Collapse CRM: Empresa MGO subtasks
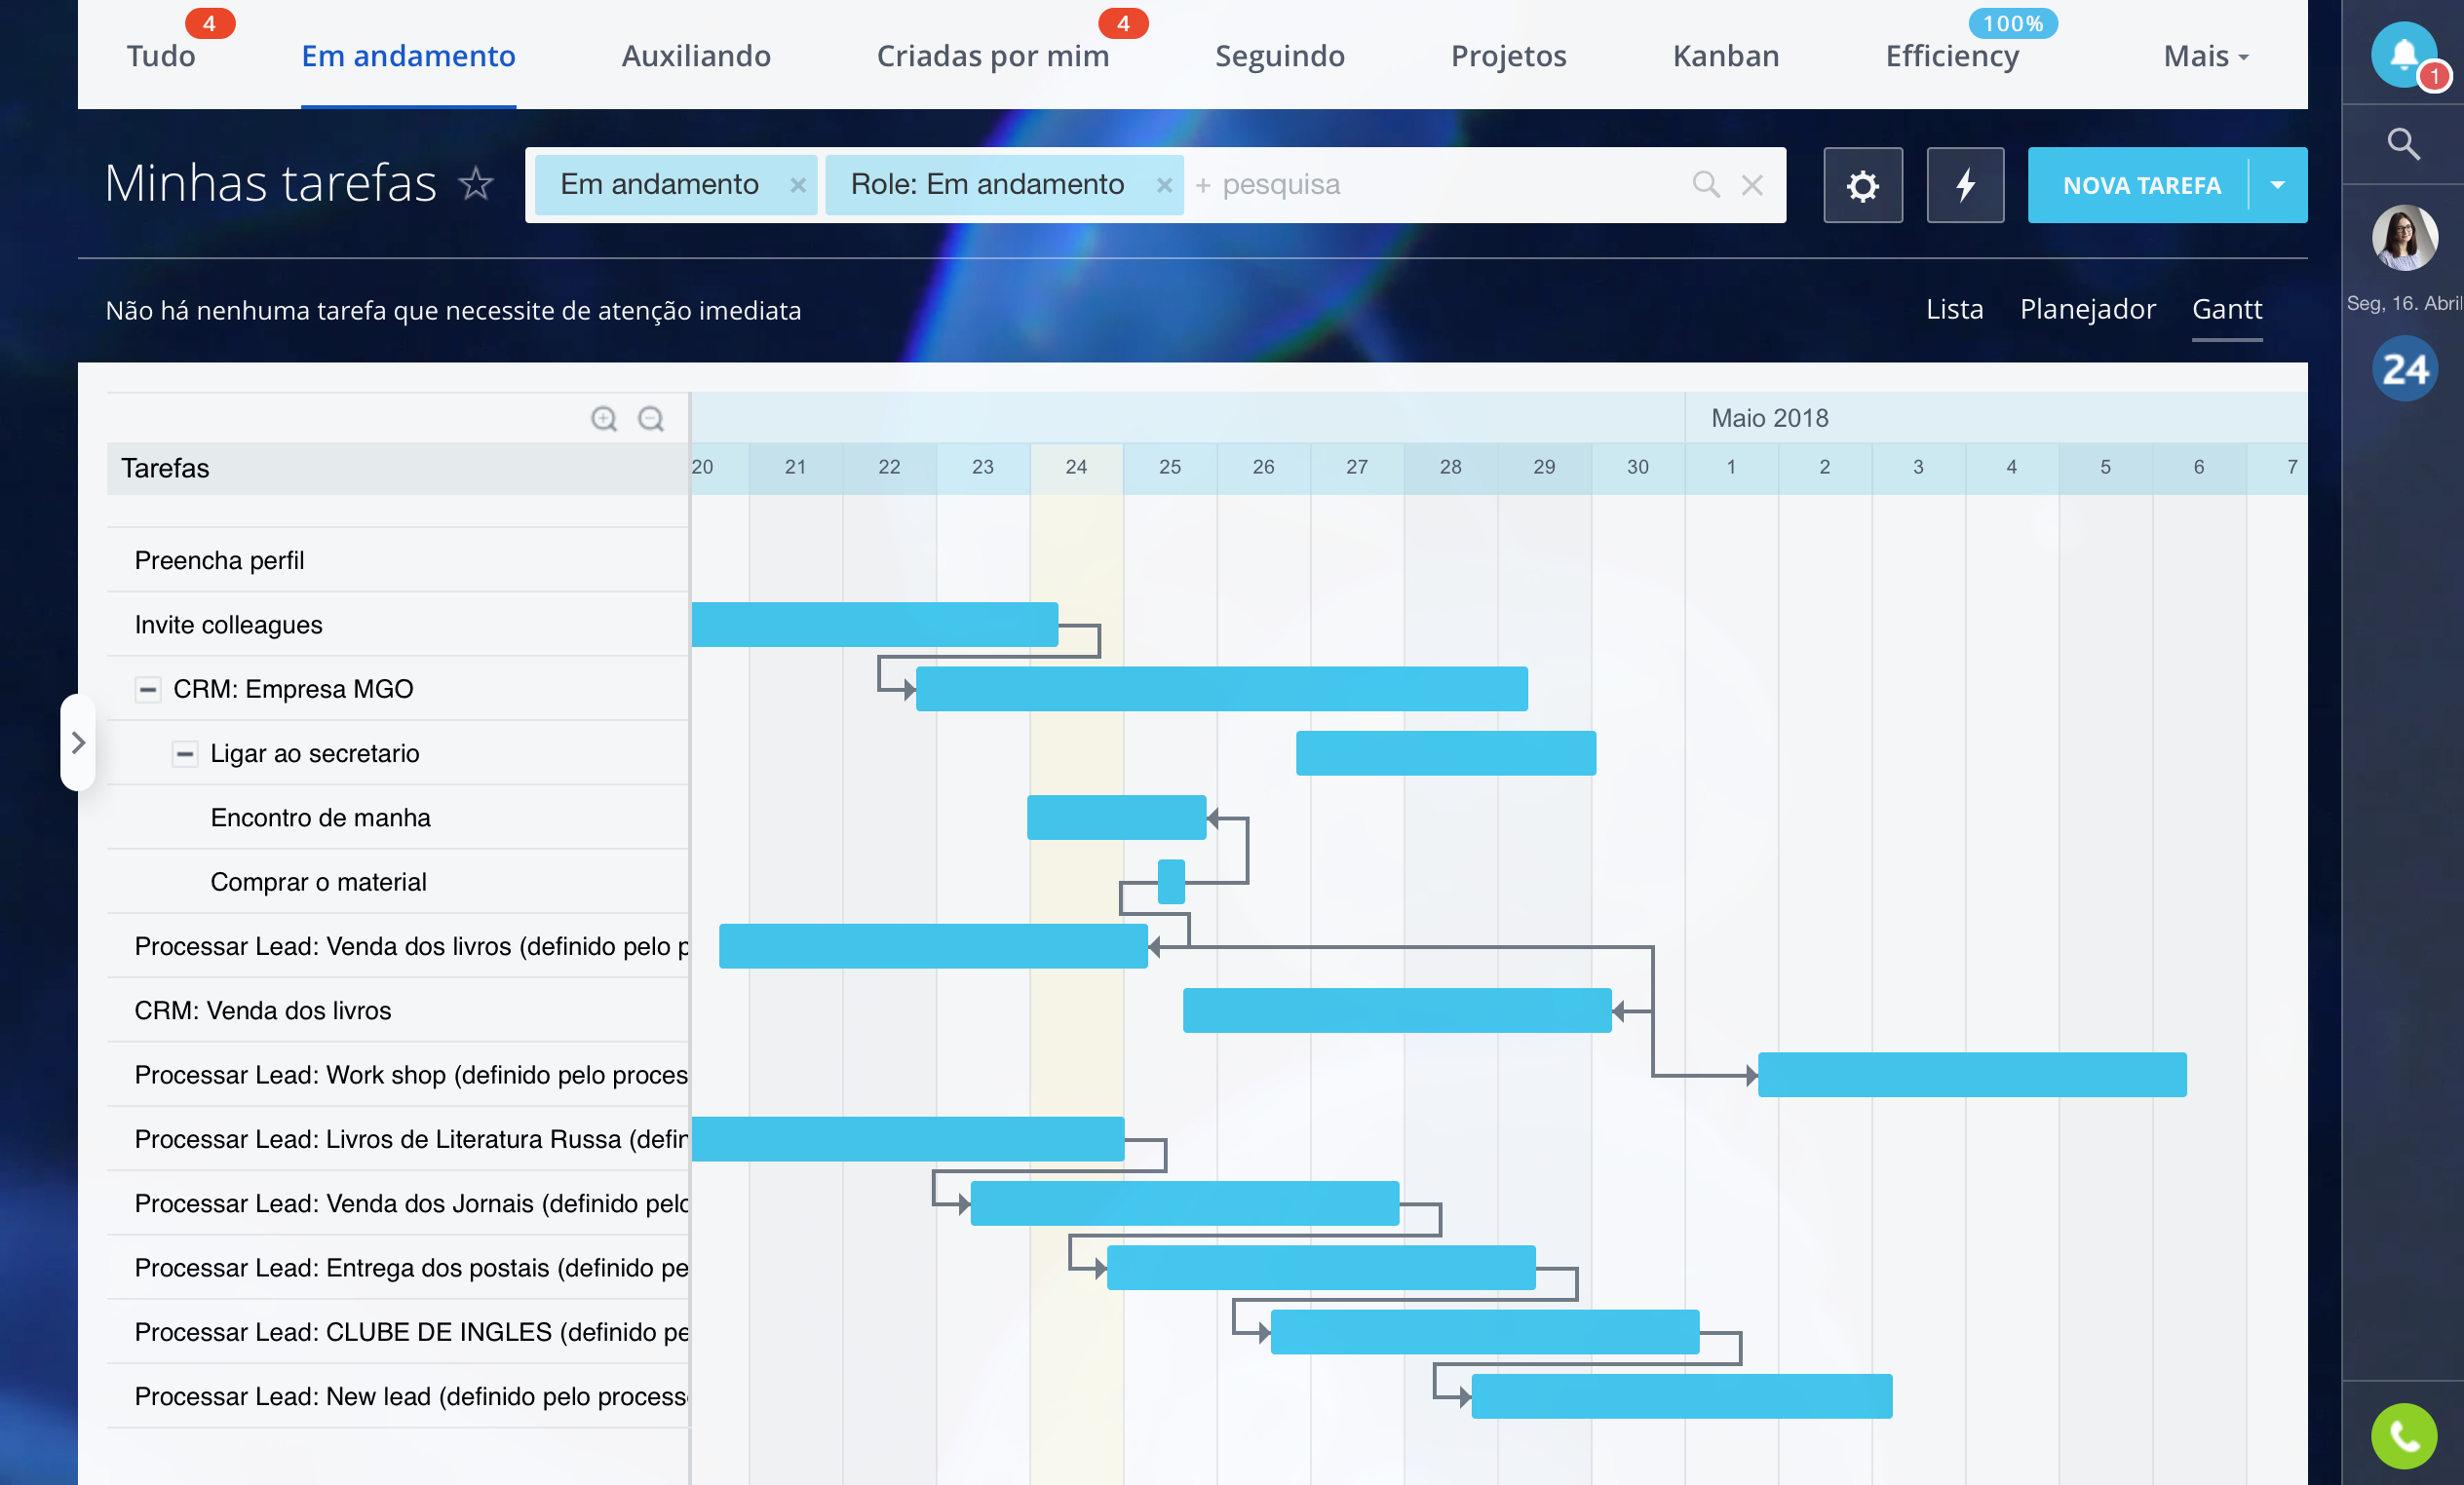The width and height of the screenshot is (2464, 1485). click(148, 689)
